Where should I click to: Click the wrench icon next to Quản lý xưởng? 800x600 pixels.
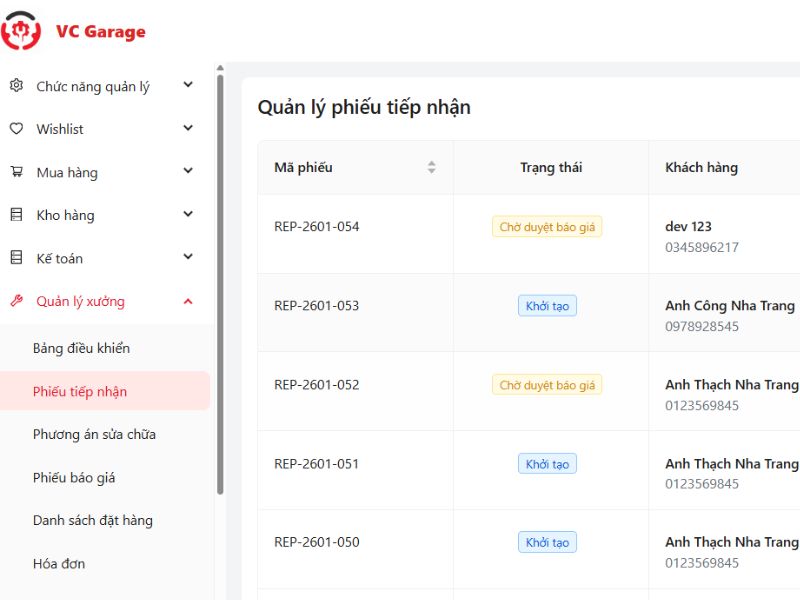pyautogui.click(x=19, y=301)
